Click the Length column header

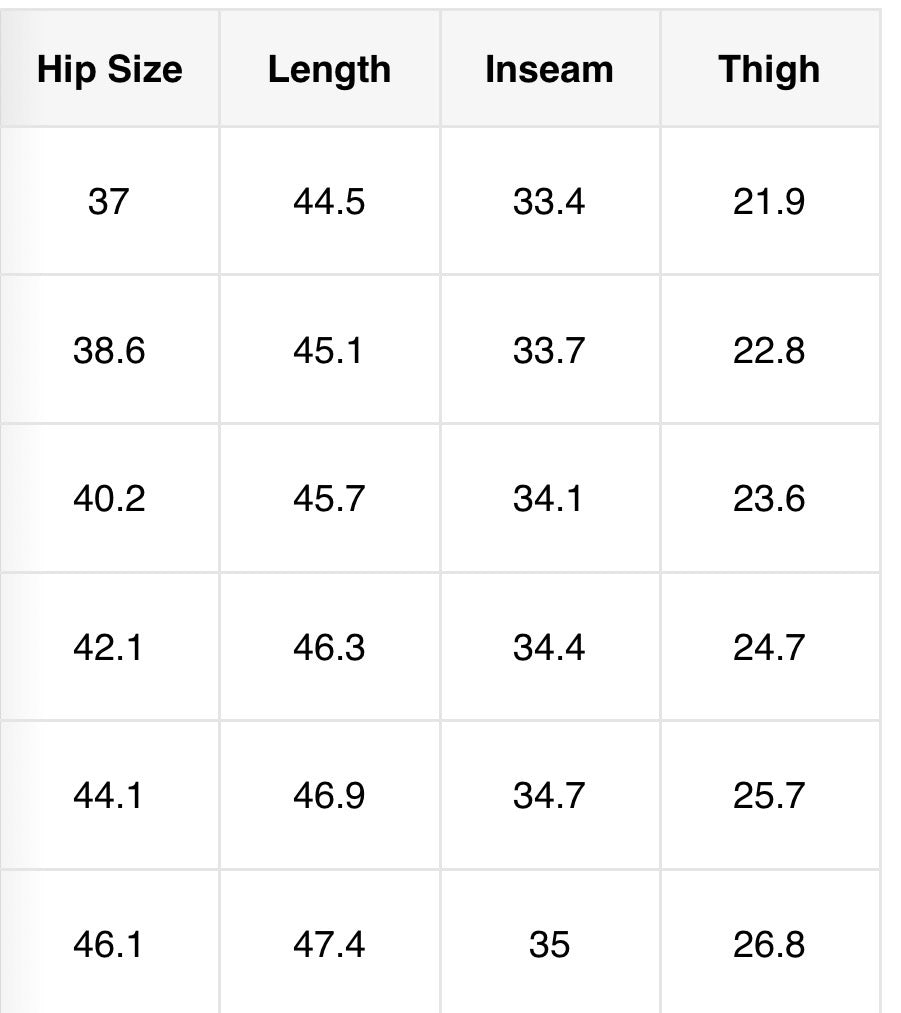(329, 70)
